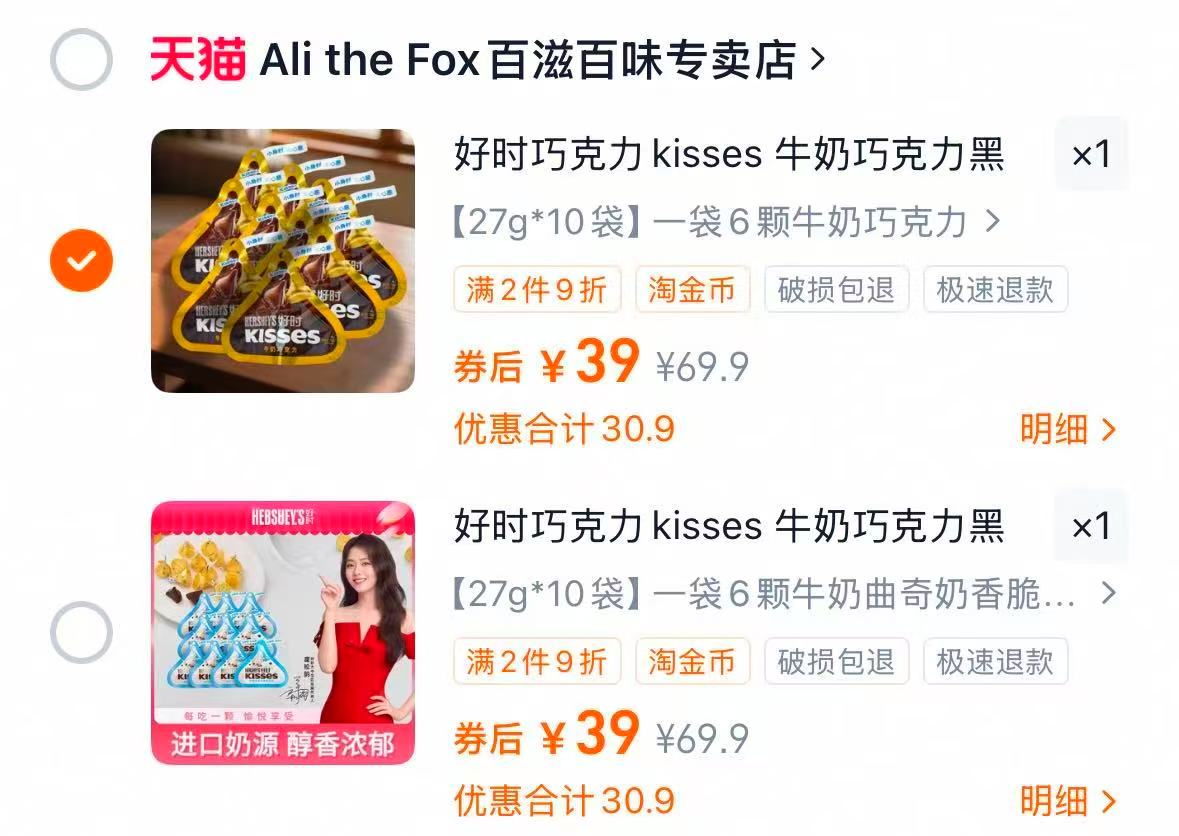Change quantity ×1 of the first item
Viewport: 1179px width, 836px height.
coord(1091,154)
